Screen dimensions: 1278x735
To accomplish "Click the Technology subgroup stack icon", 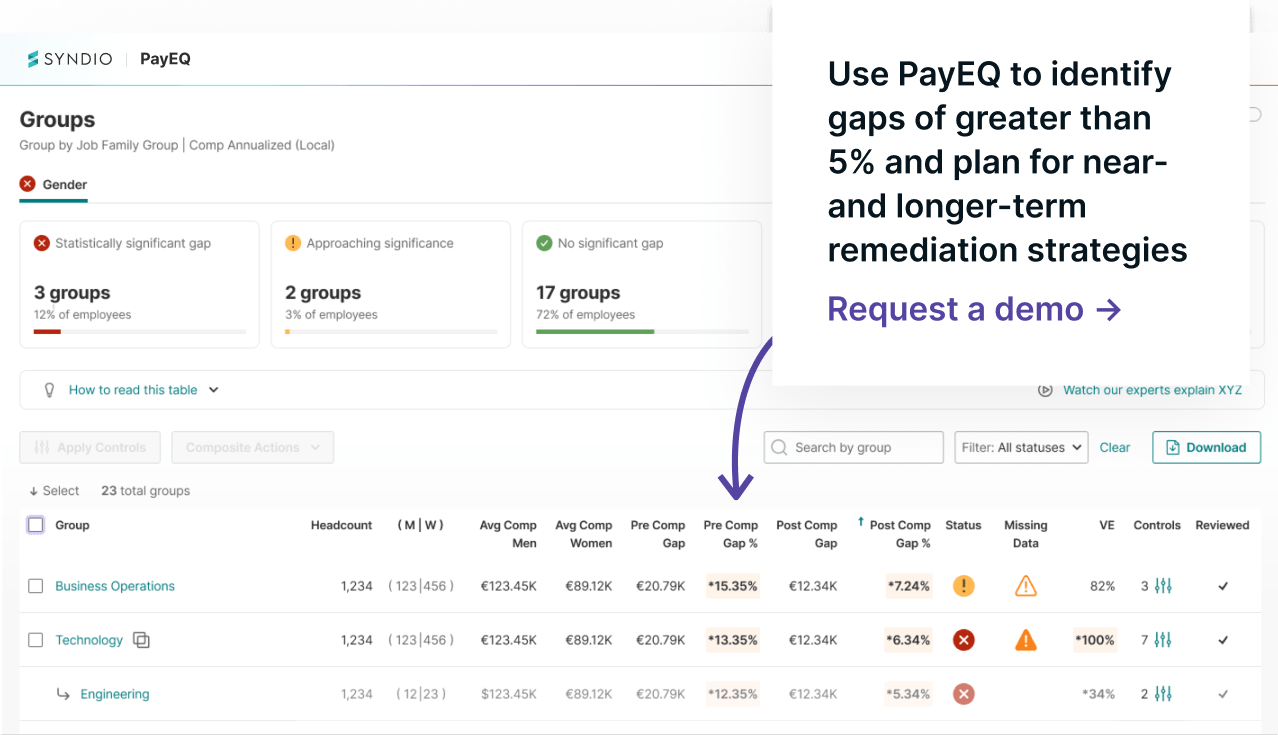I will [x=141, y=640].
